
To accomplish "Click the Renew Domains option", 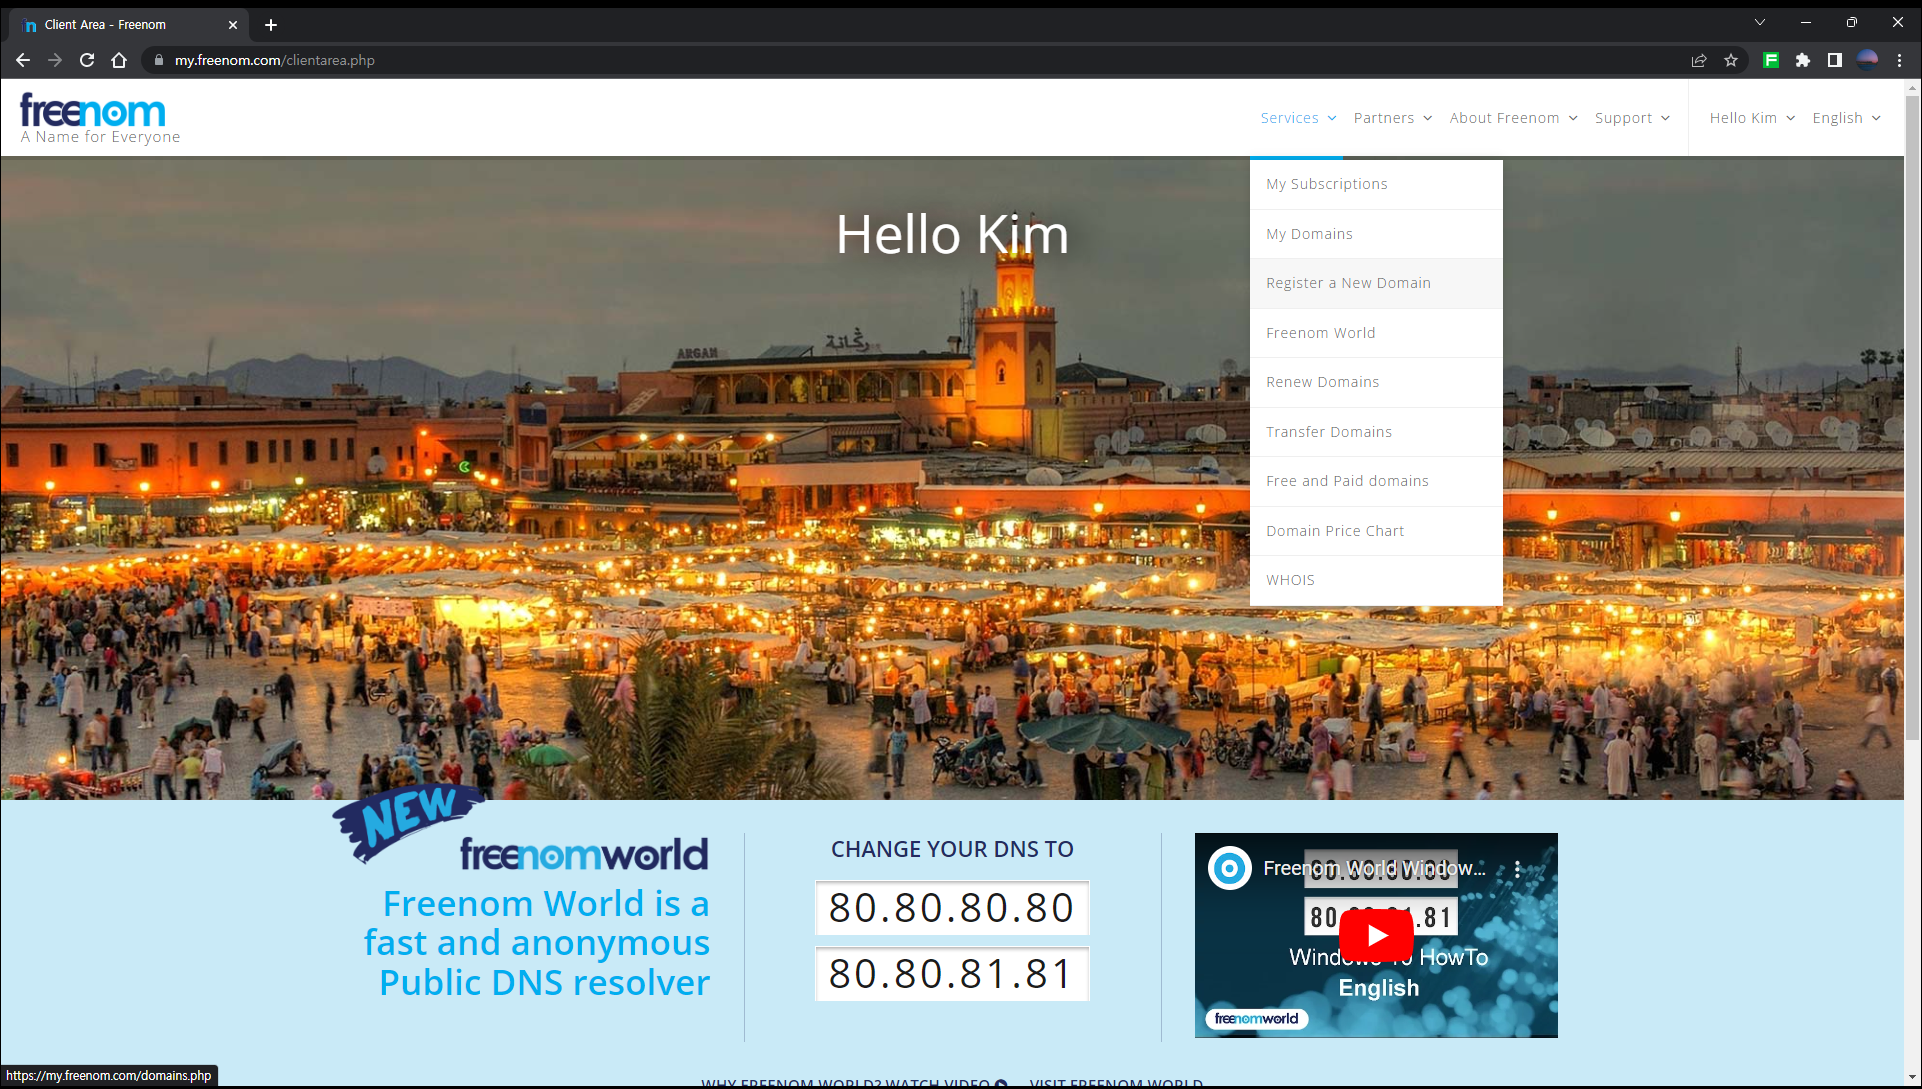I will 1322,382.
